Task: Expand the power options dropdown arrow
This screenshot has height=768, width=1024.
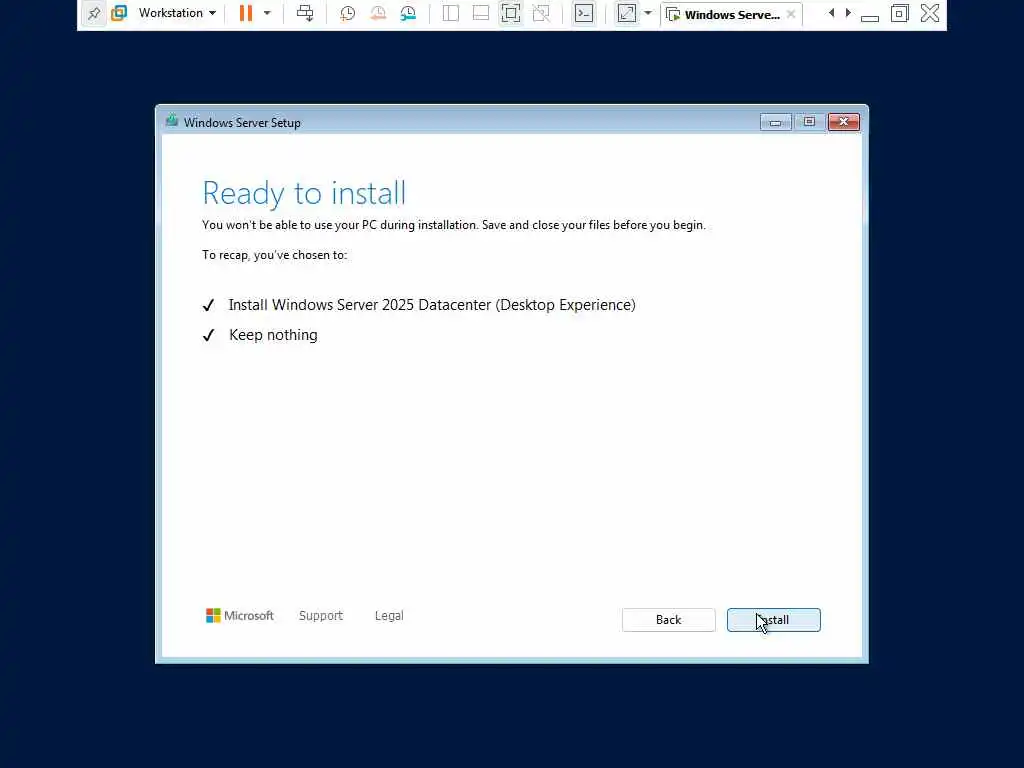Action: coord(267,13)
